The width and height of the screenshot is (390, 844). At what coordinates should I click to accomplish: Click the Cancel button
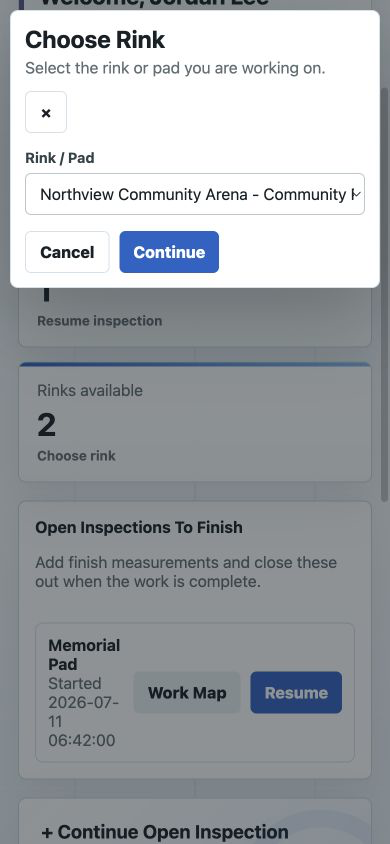coord(67,252)
